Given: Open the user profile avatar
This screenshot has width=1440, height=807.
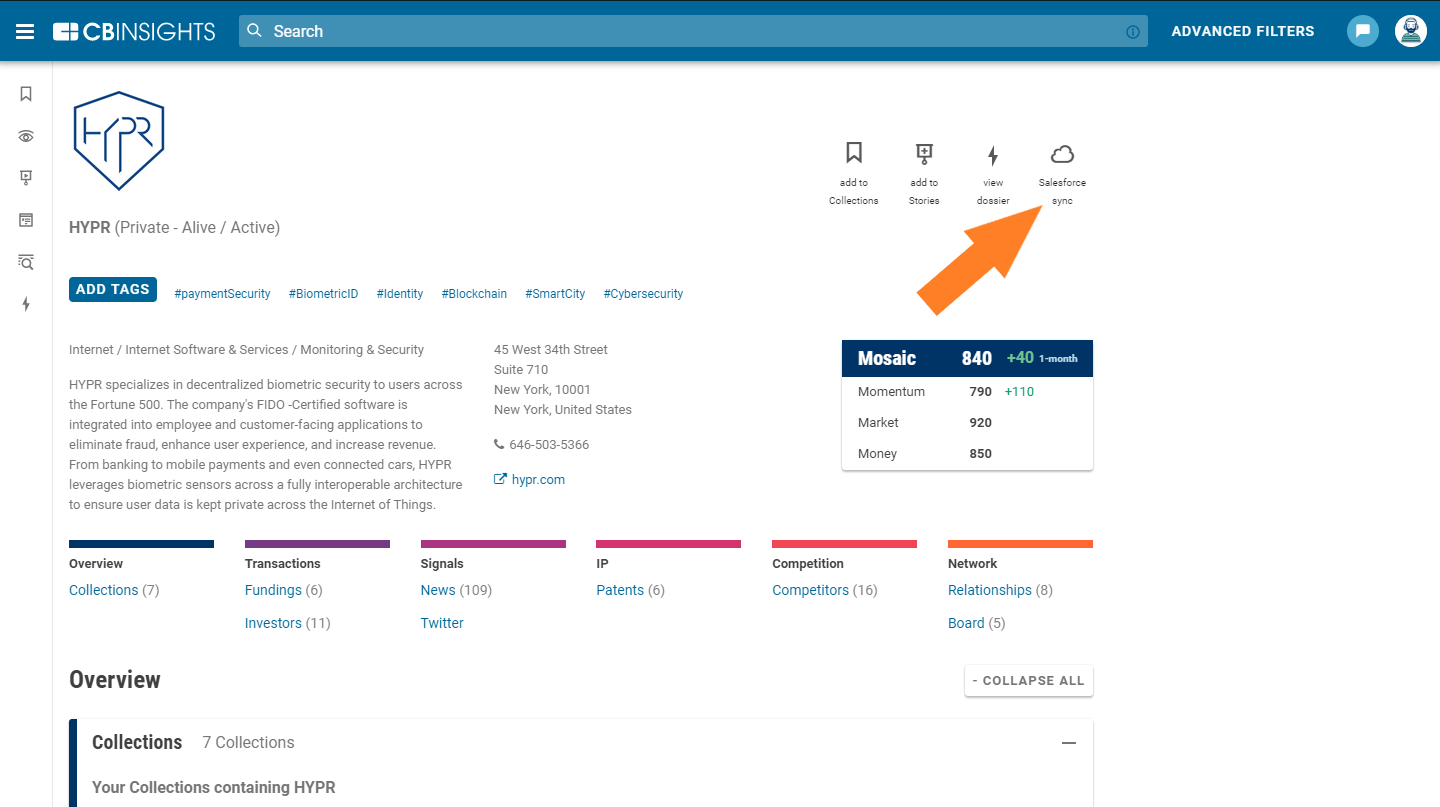Looking at the screenshot, I should tap(1410, 31).
